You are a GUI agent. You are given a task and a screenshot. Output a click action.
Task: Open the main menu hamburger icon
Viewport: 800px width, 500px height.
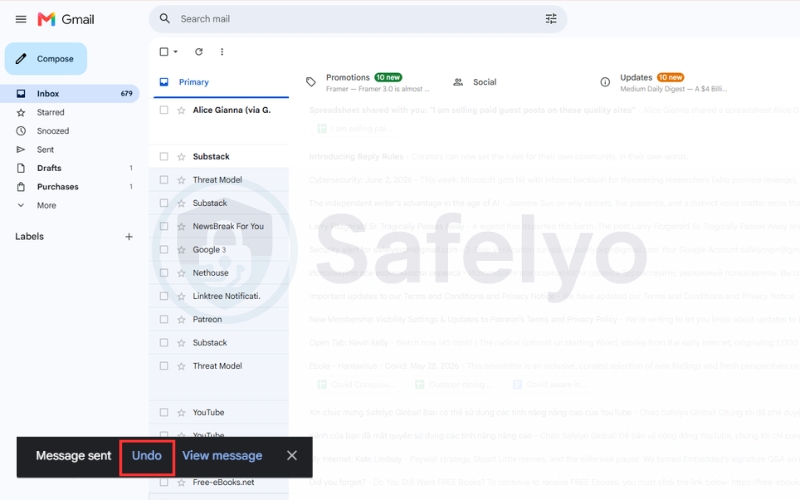(21, 19)
